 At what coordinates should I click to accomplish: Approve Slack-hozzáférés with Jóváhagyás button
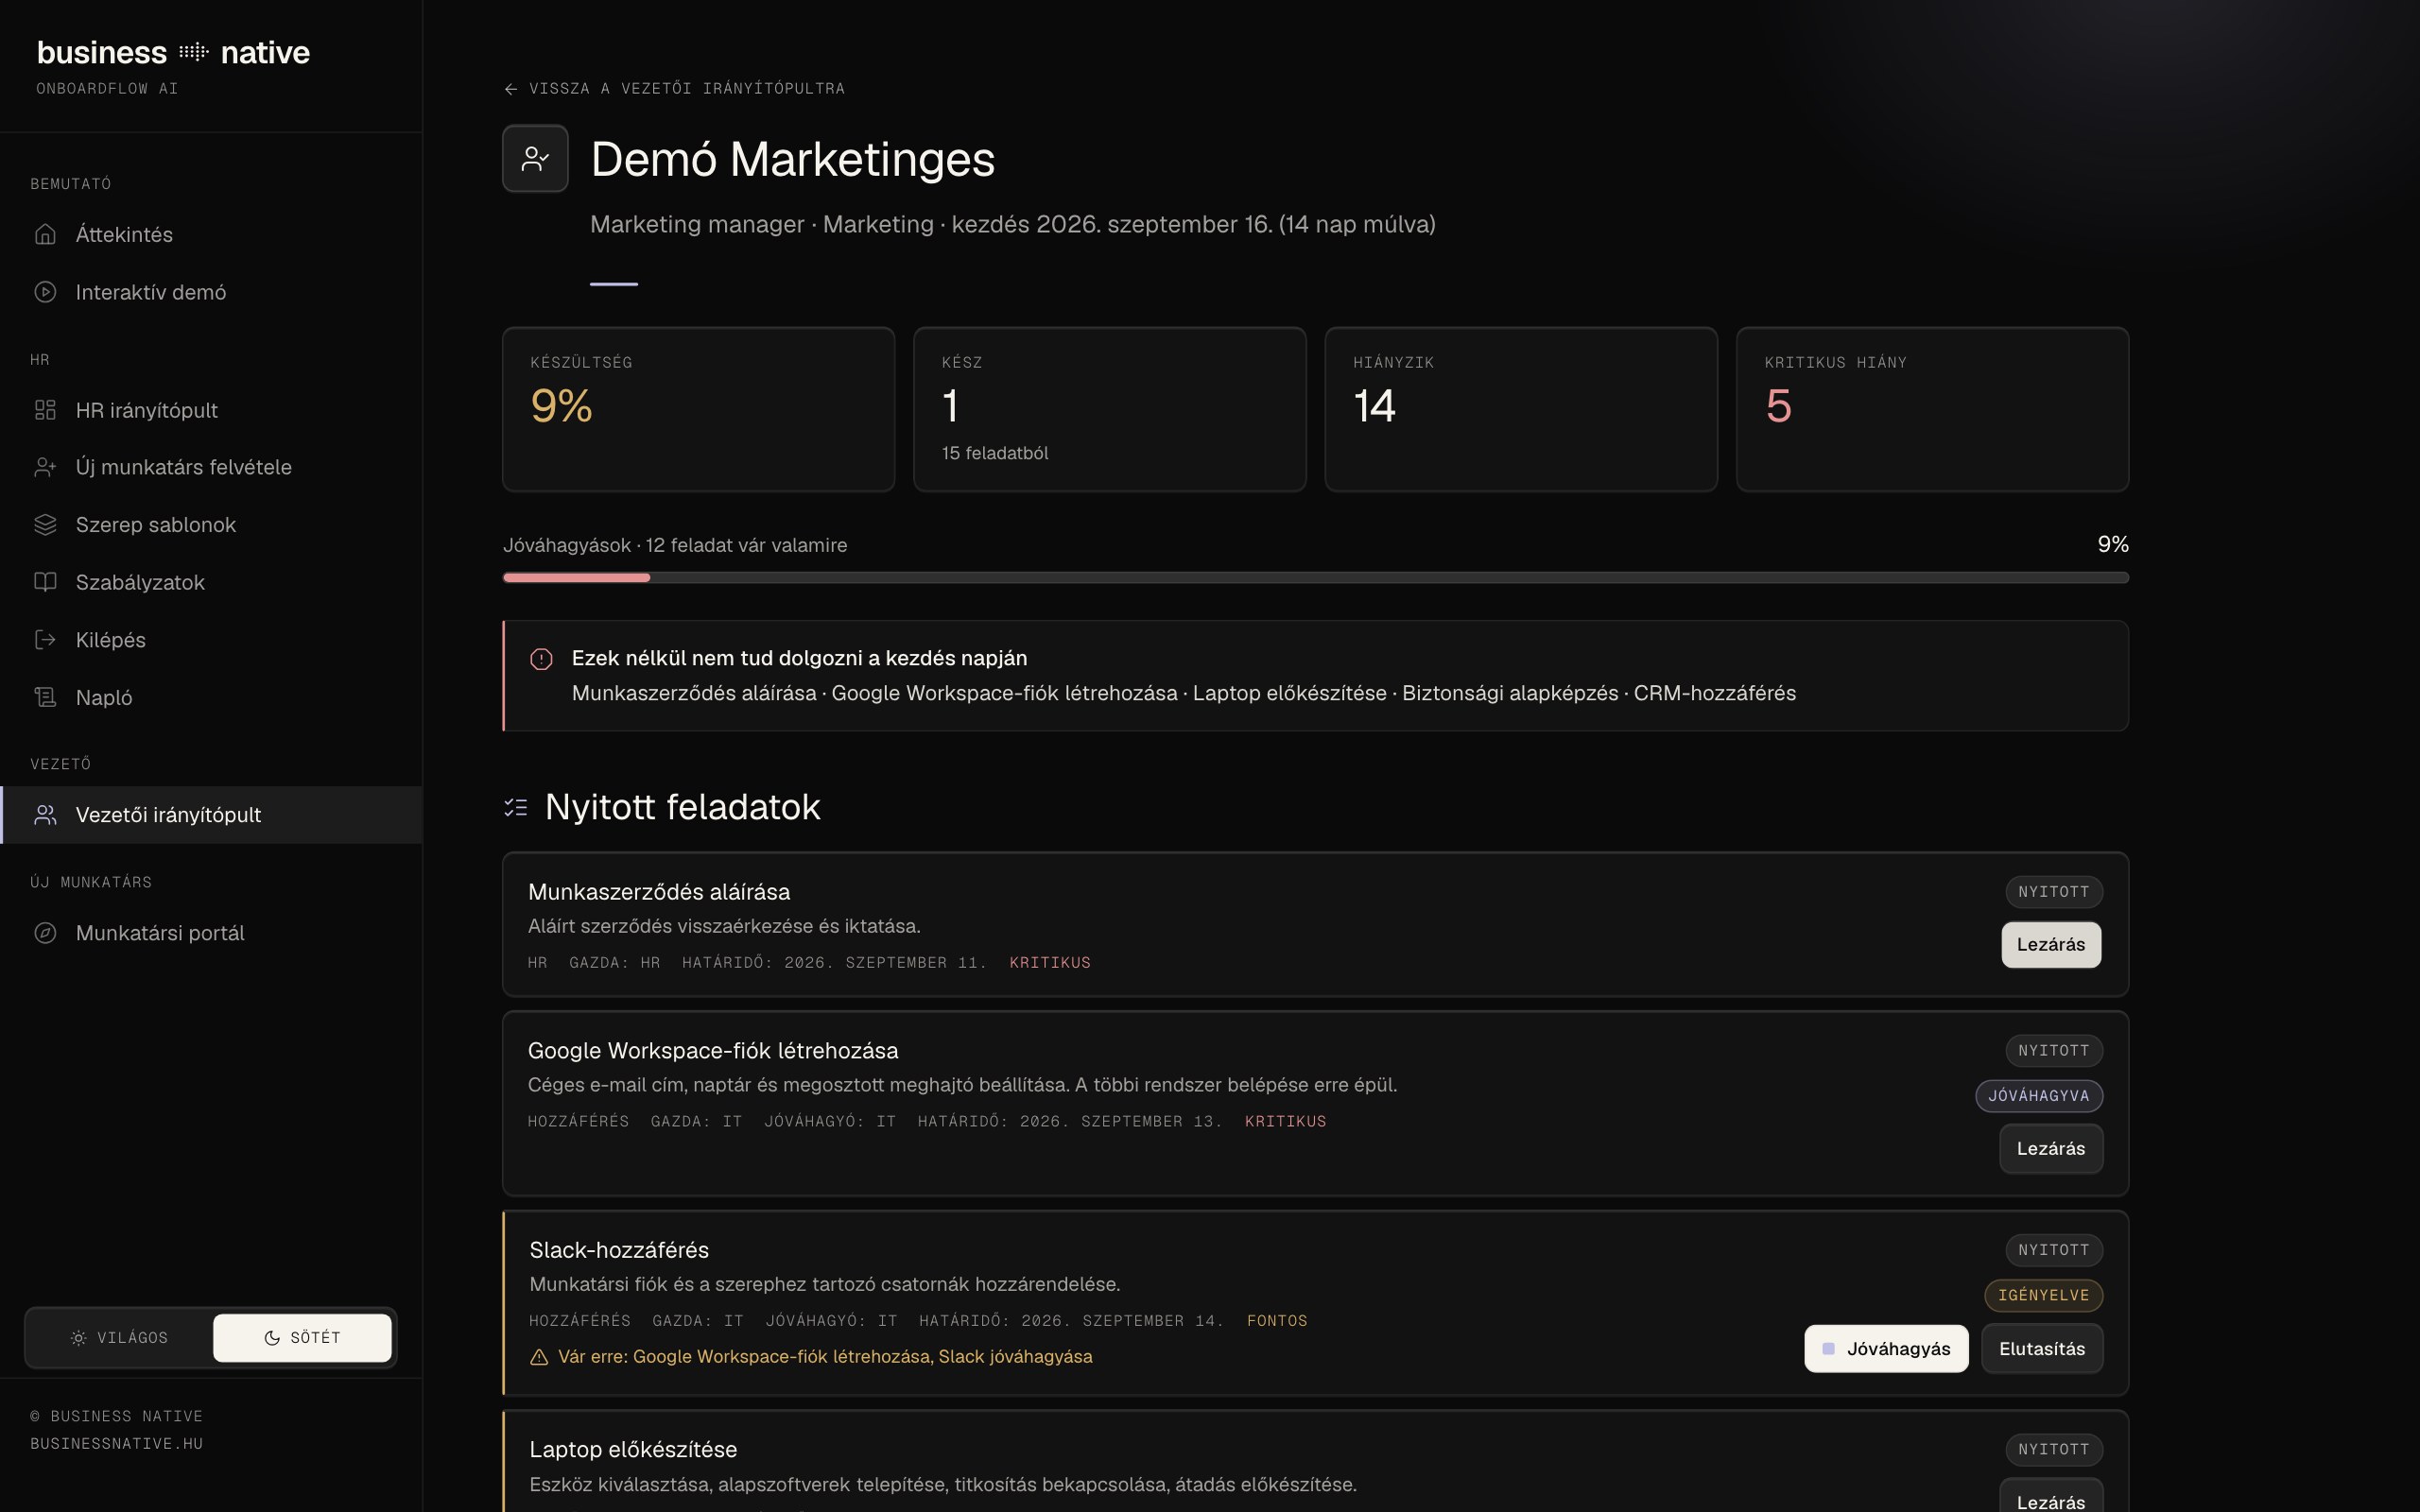[1886, 1349]
